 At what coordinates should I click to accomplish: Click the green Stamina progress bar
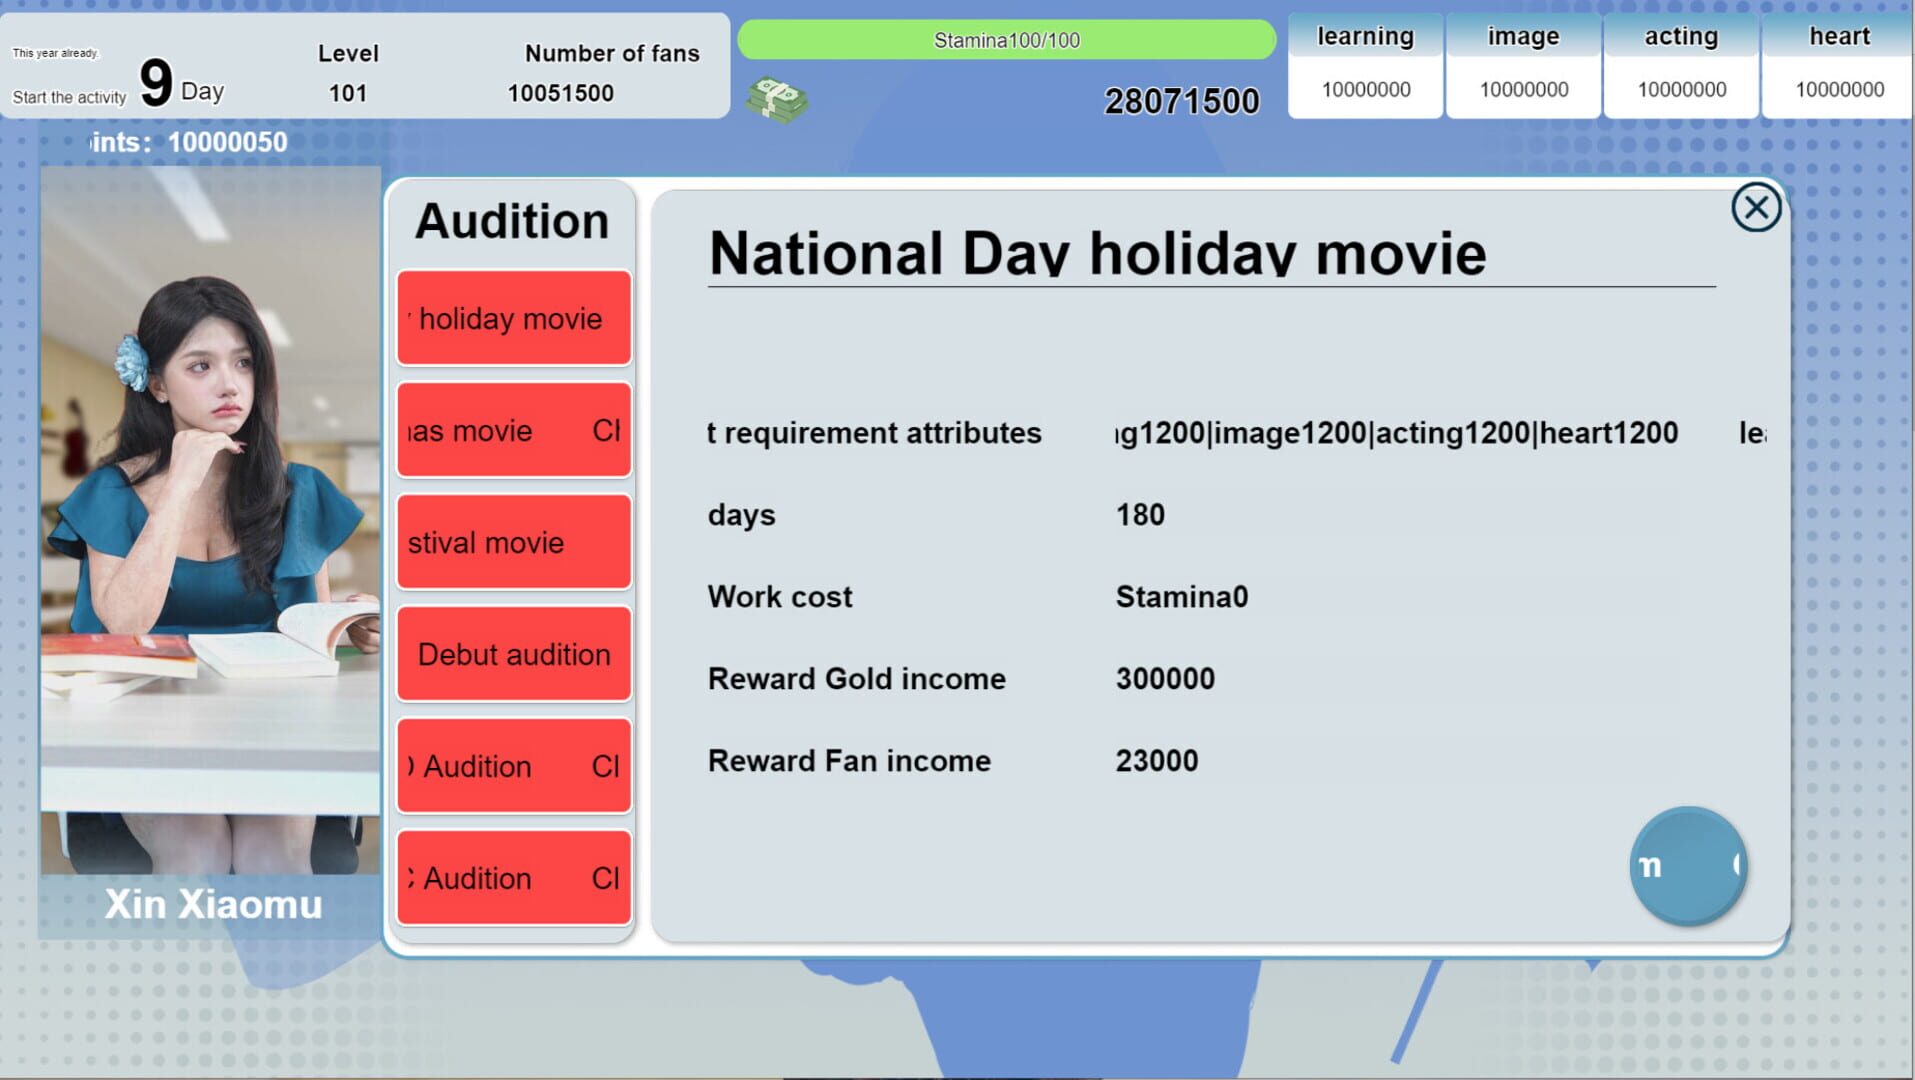(x=1006, y=40)
